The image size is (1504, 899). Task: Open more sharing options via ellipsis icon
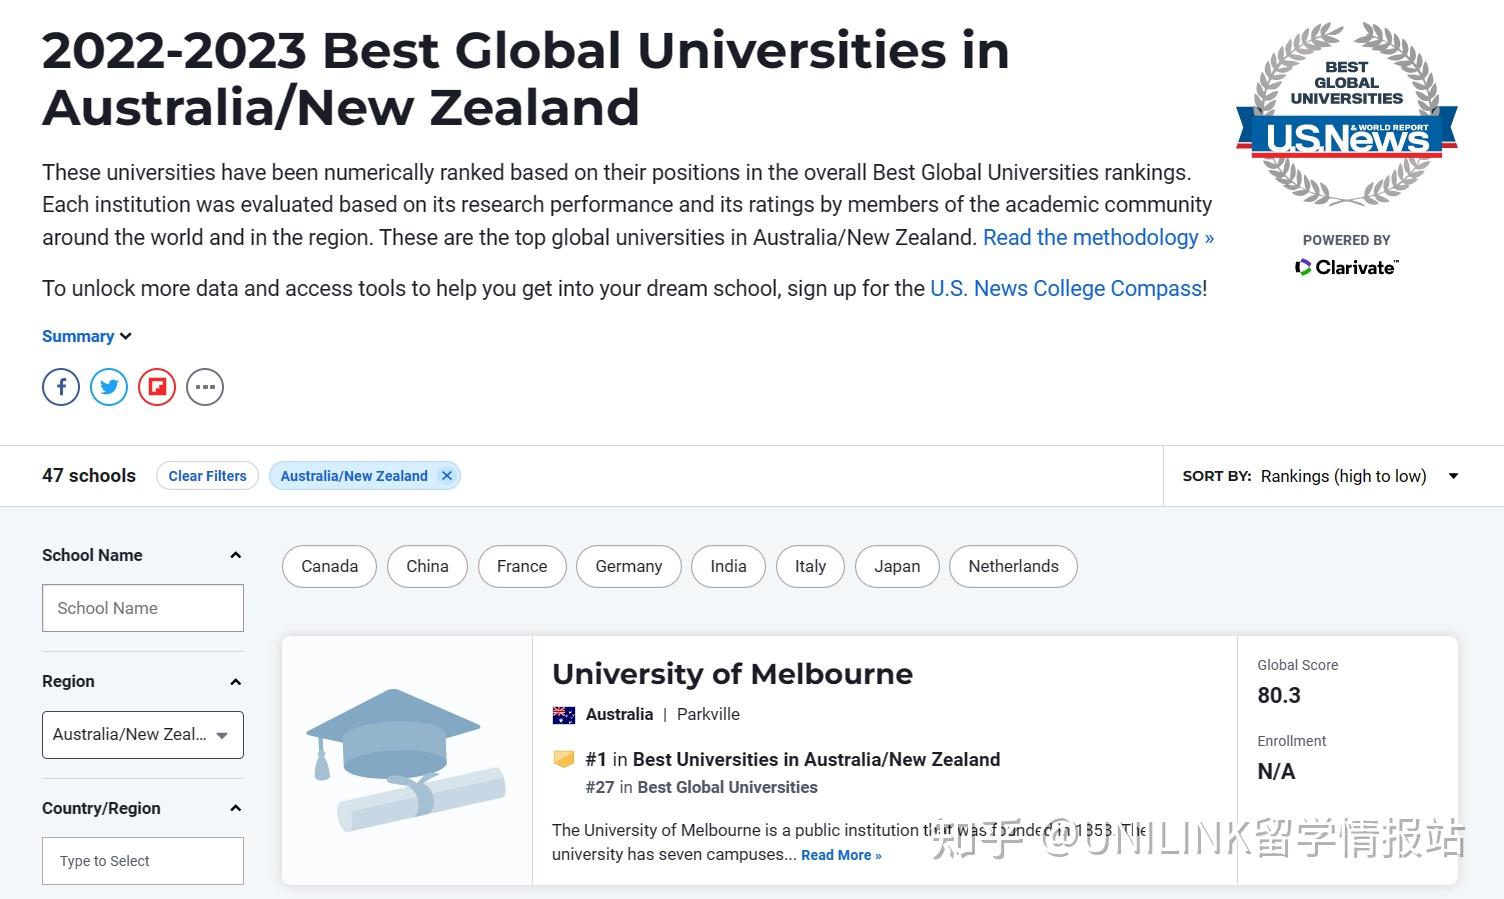205,386
